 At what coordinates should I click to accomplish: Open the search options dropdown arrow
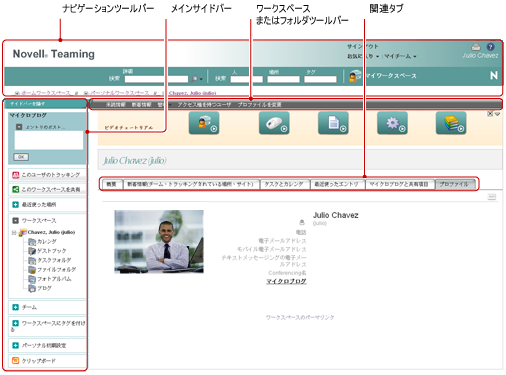[x=201, y=79]
